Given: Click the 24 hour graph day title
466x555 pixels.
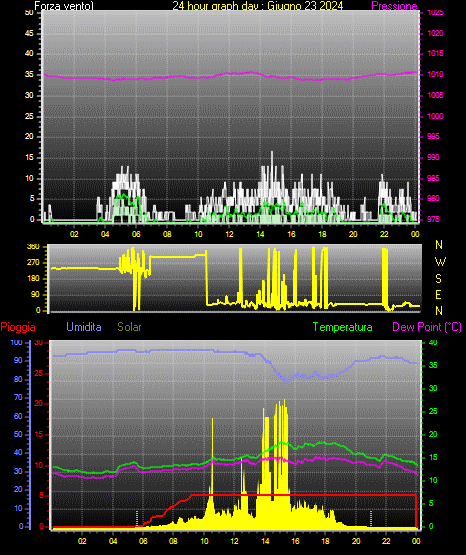Looking at the screenshot, I should click(258, 6).
